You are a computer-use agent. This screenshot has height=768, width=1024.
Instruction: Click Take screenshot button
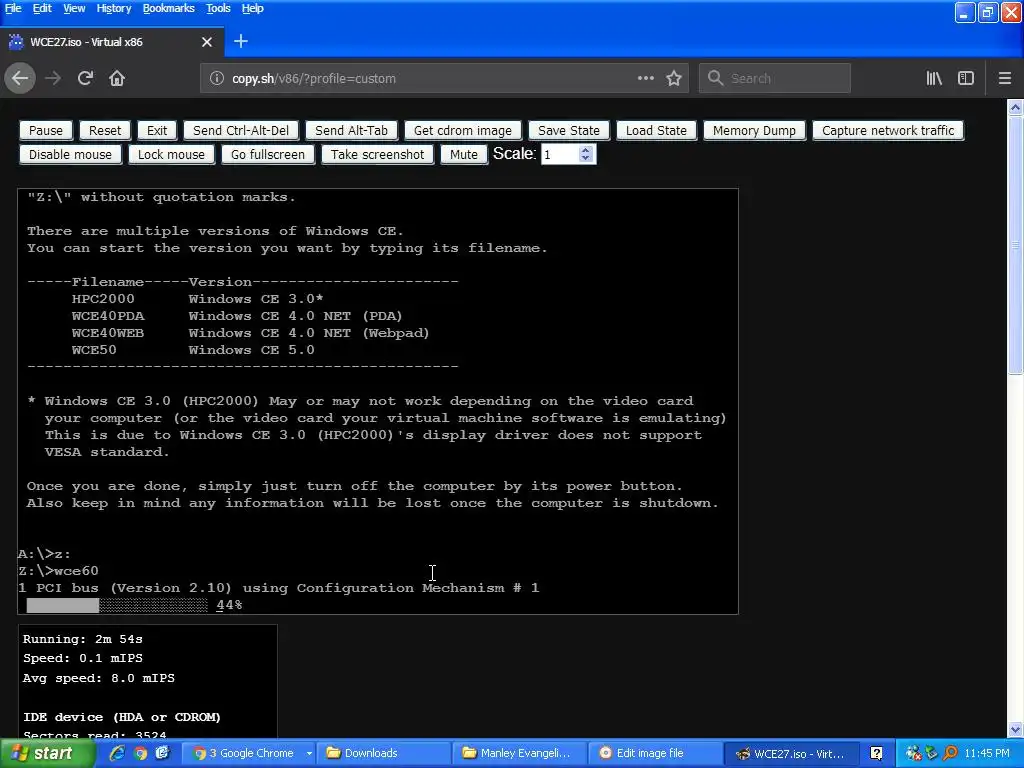(x=377, y=155)
